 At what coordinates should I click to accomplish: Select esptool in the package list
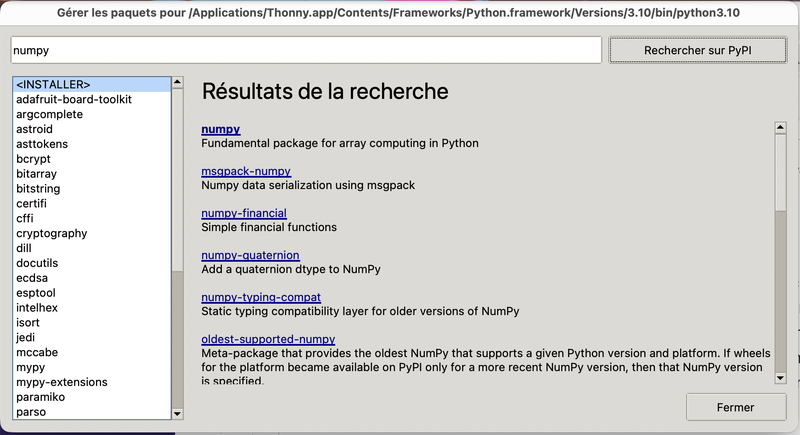[92, 293]
